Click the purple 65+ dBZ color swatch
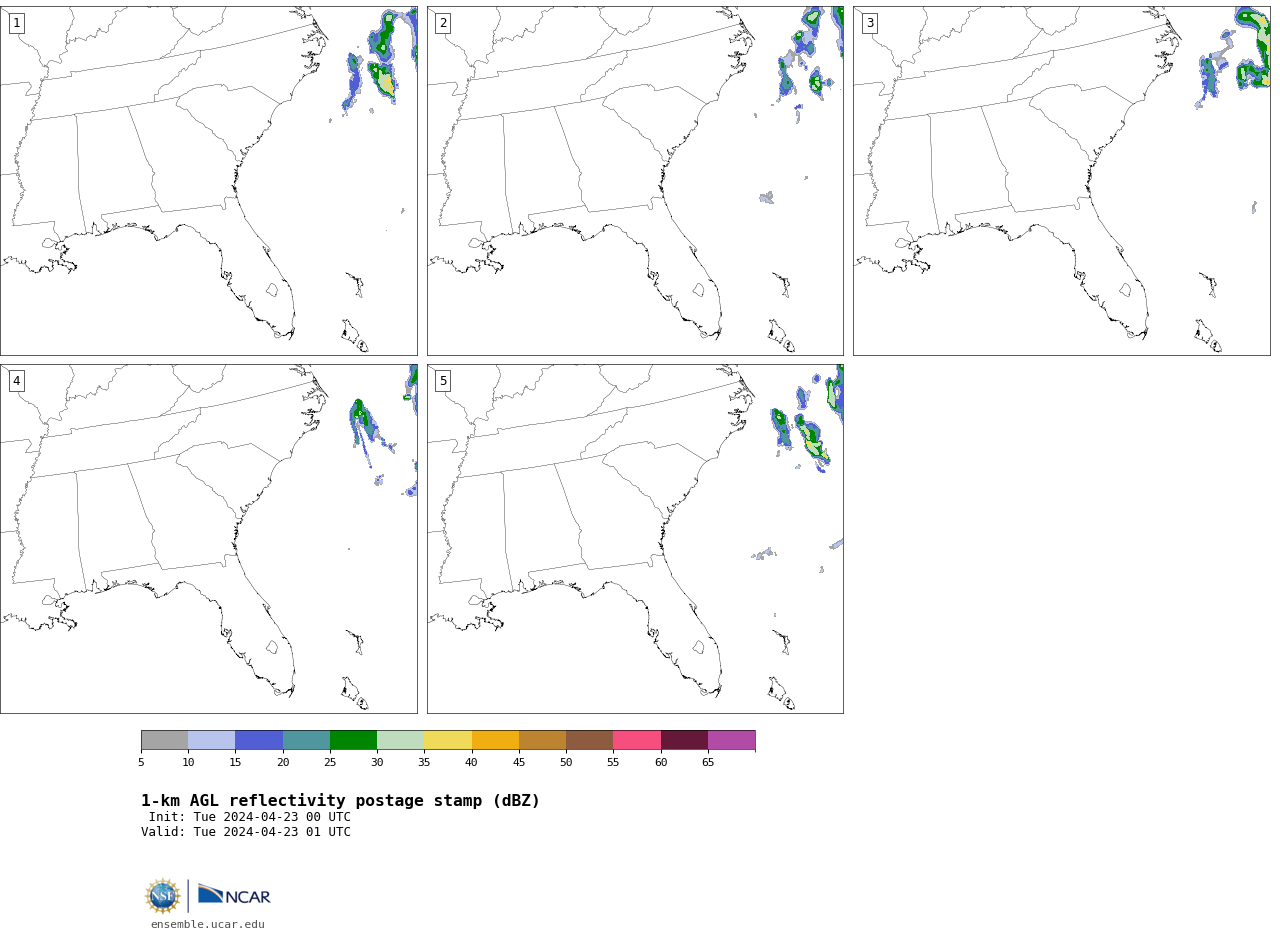 (732, 740)
